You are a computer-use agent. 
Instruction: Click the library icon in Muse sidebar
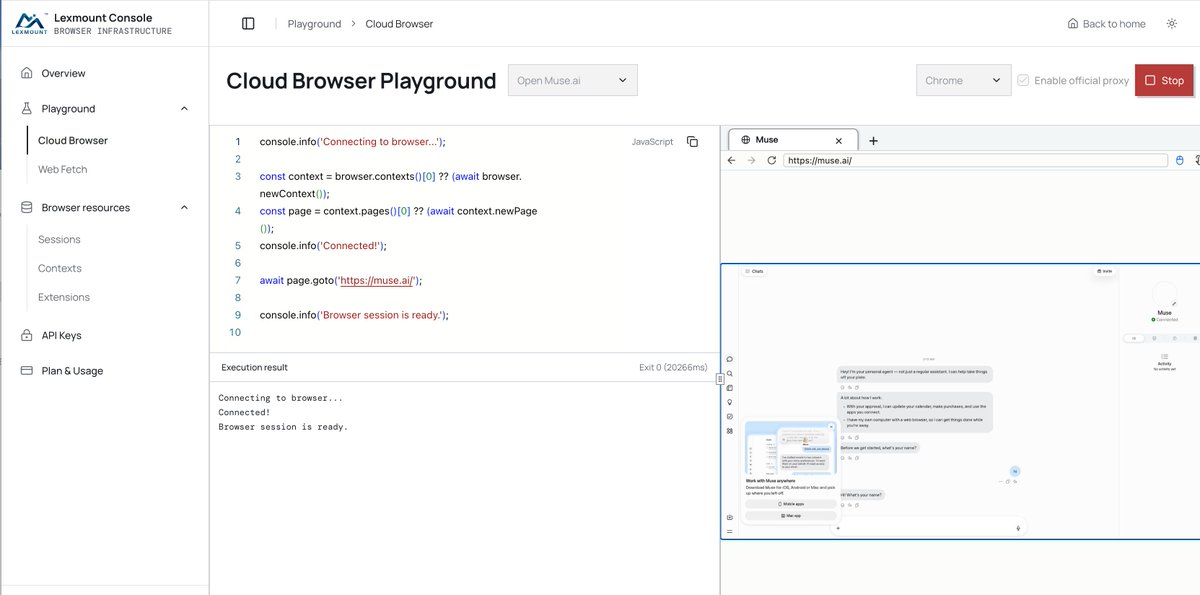(730, 388)
